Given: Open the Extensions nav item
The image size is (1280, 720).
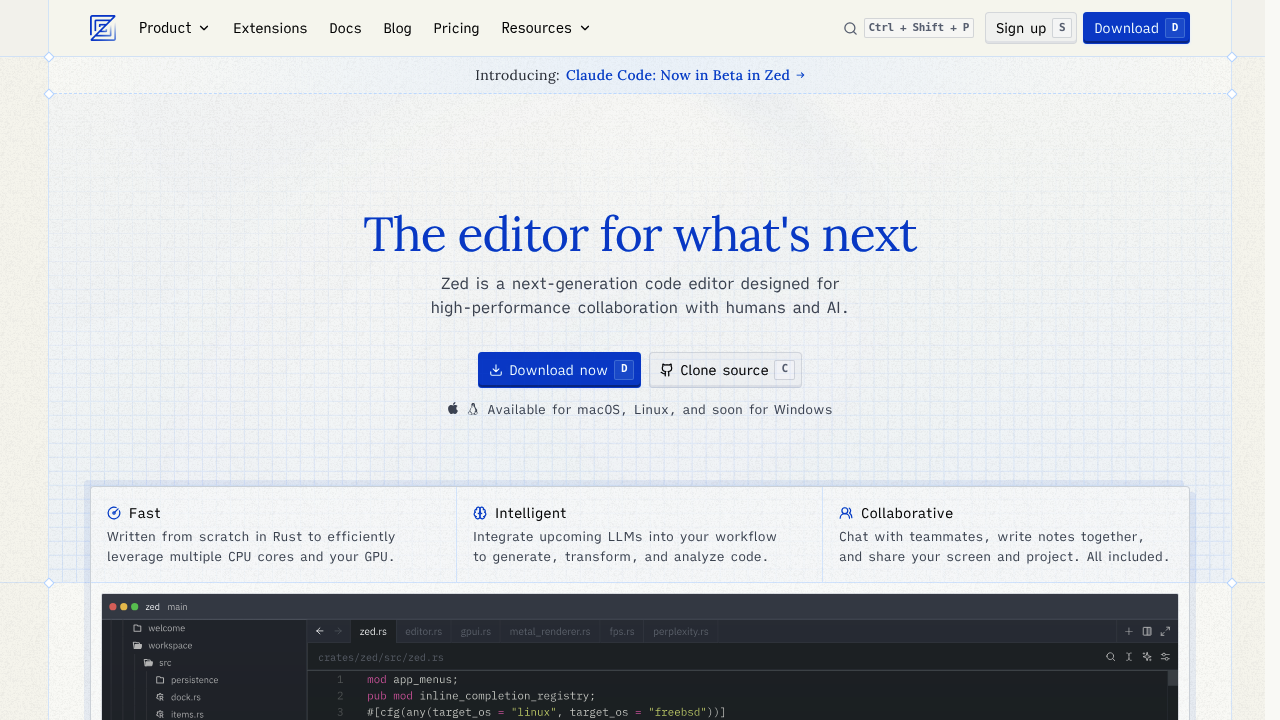Looking at the screenshot, I should 270,28.
